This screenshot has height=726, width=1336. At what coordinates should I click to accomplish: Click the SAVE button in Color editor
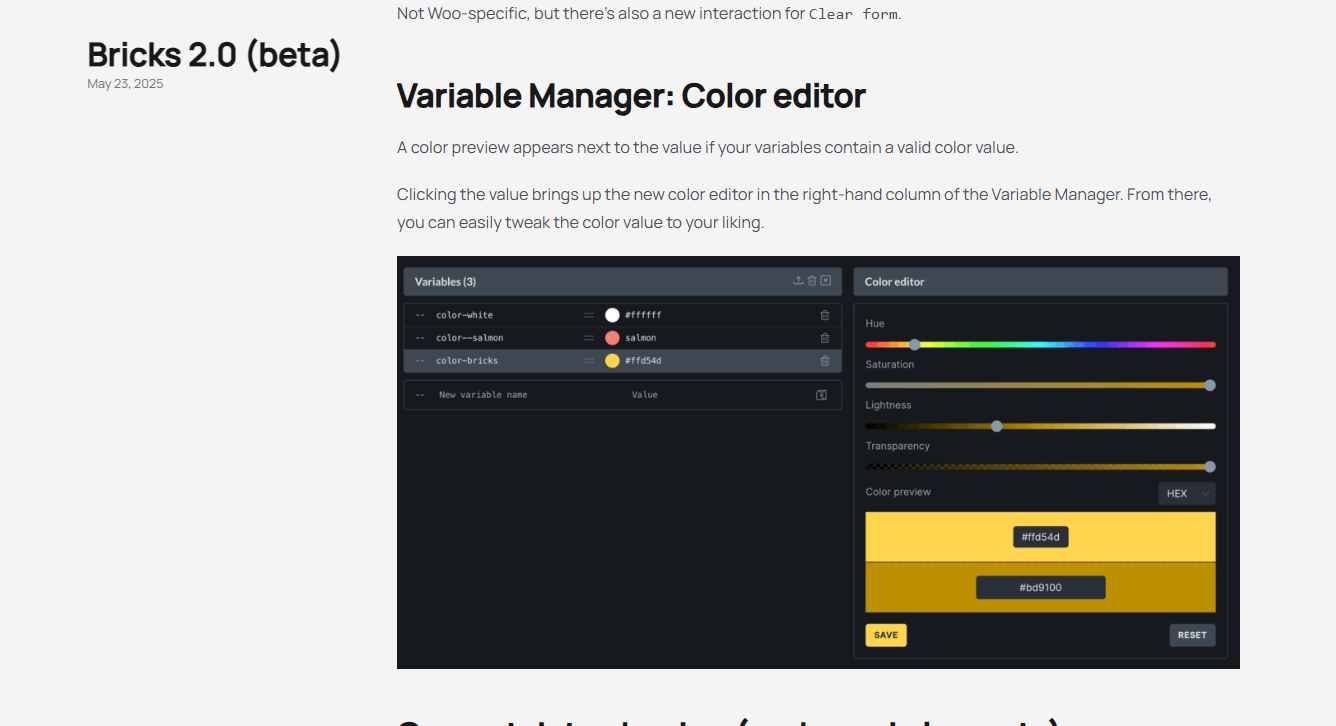click(x=886, y=635)
